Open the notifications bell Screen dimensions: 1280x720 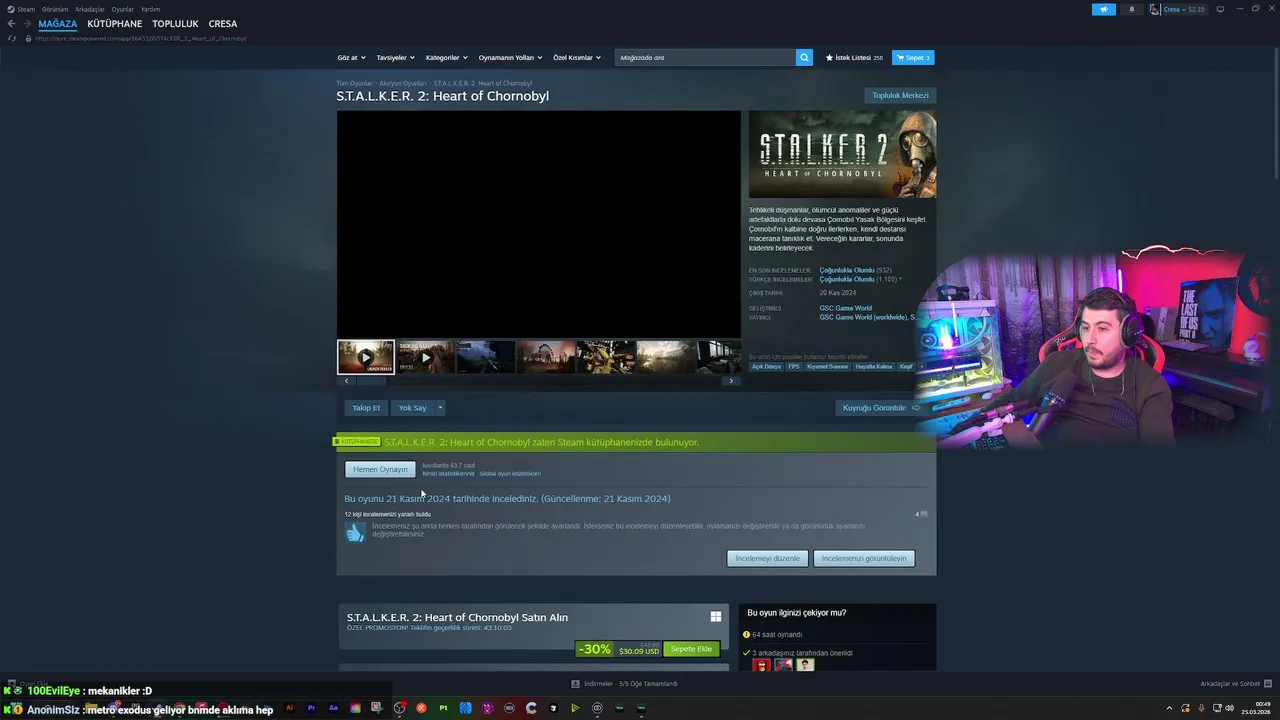point(1132,9)
